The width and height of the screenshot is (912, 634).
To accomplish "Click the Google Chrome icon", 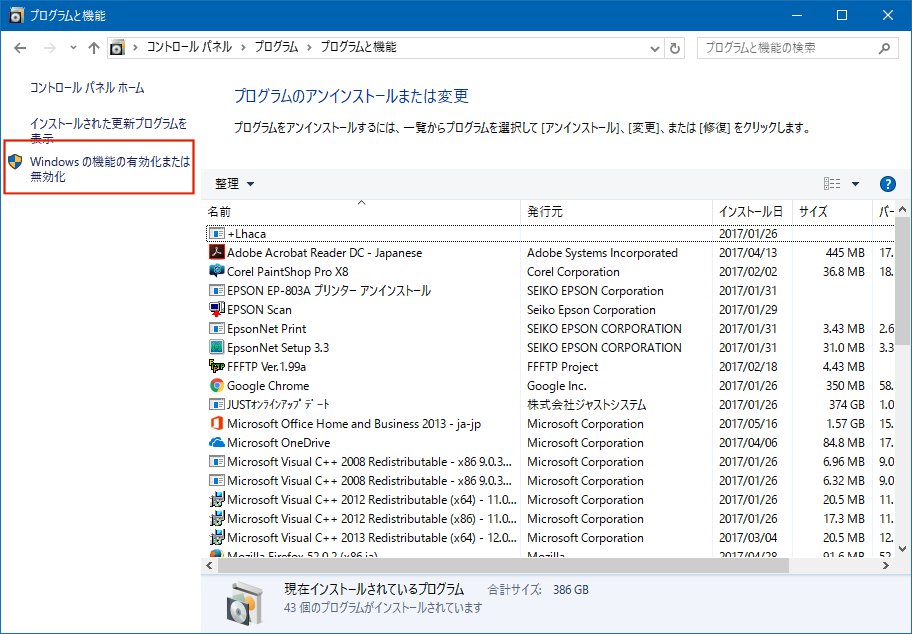I will click(216, 385).
